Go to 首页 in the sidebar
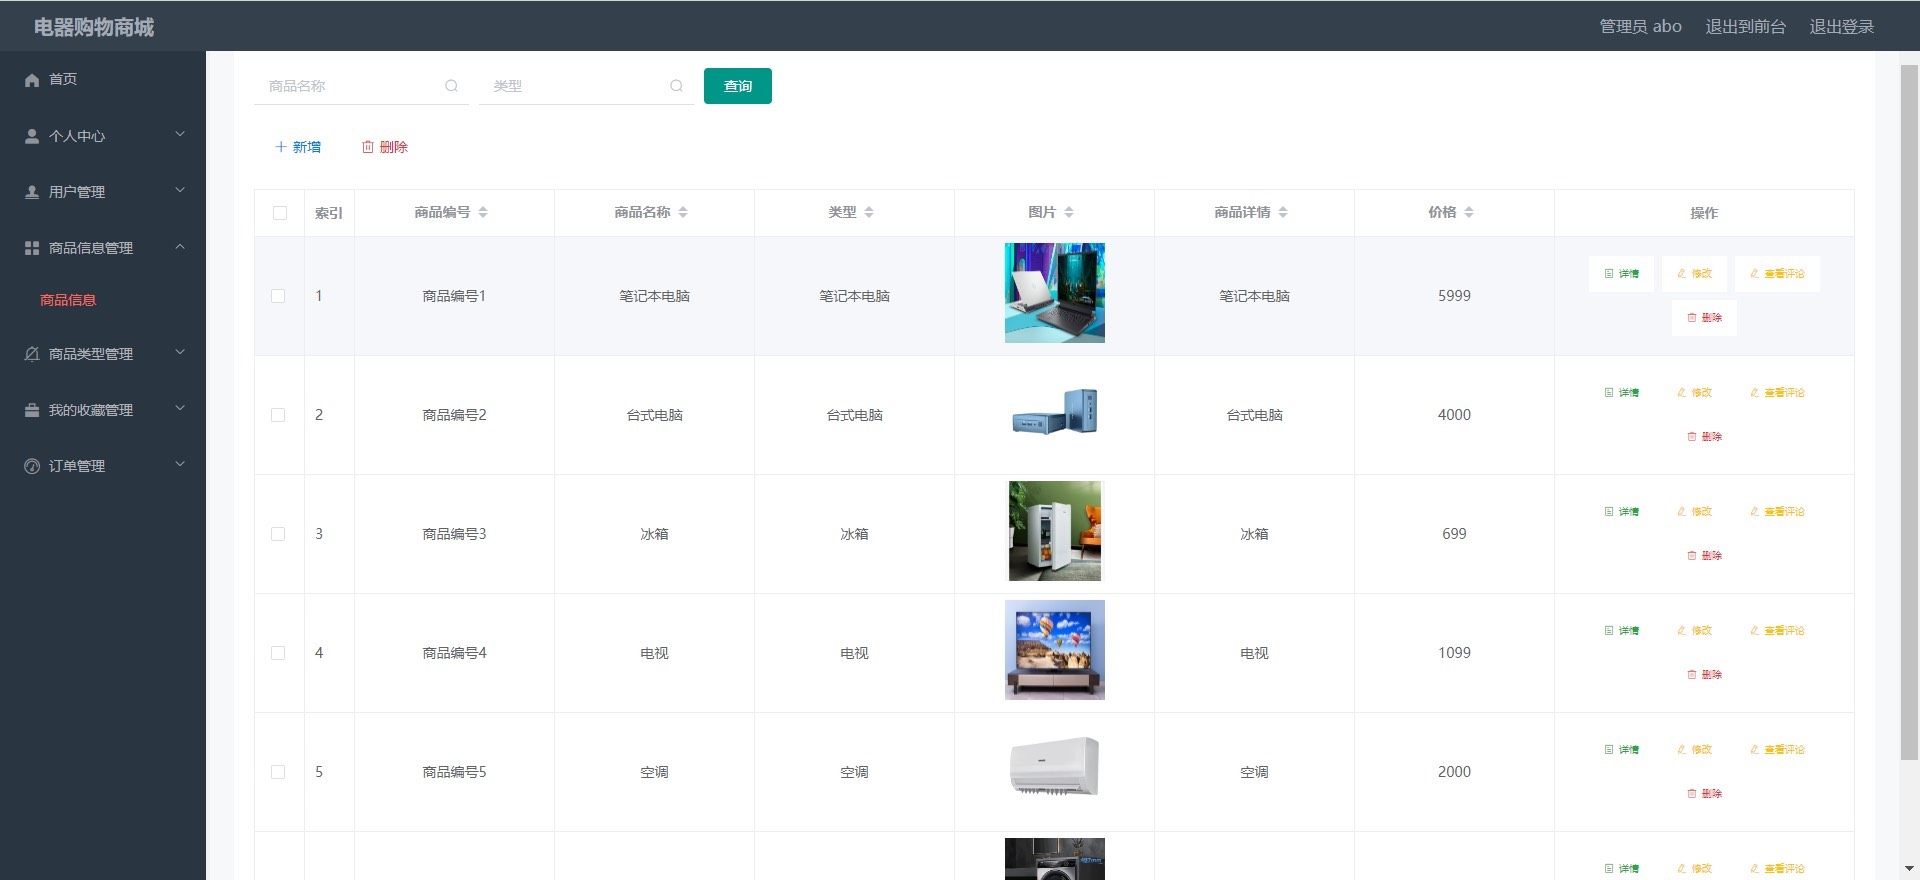1920x880 pixels. pos(62,79)
